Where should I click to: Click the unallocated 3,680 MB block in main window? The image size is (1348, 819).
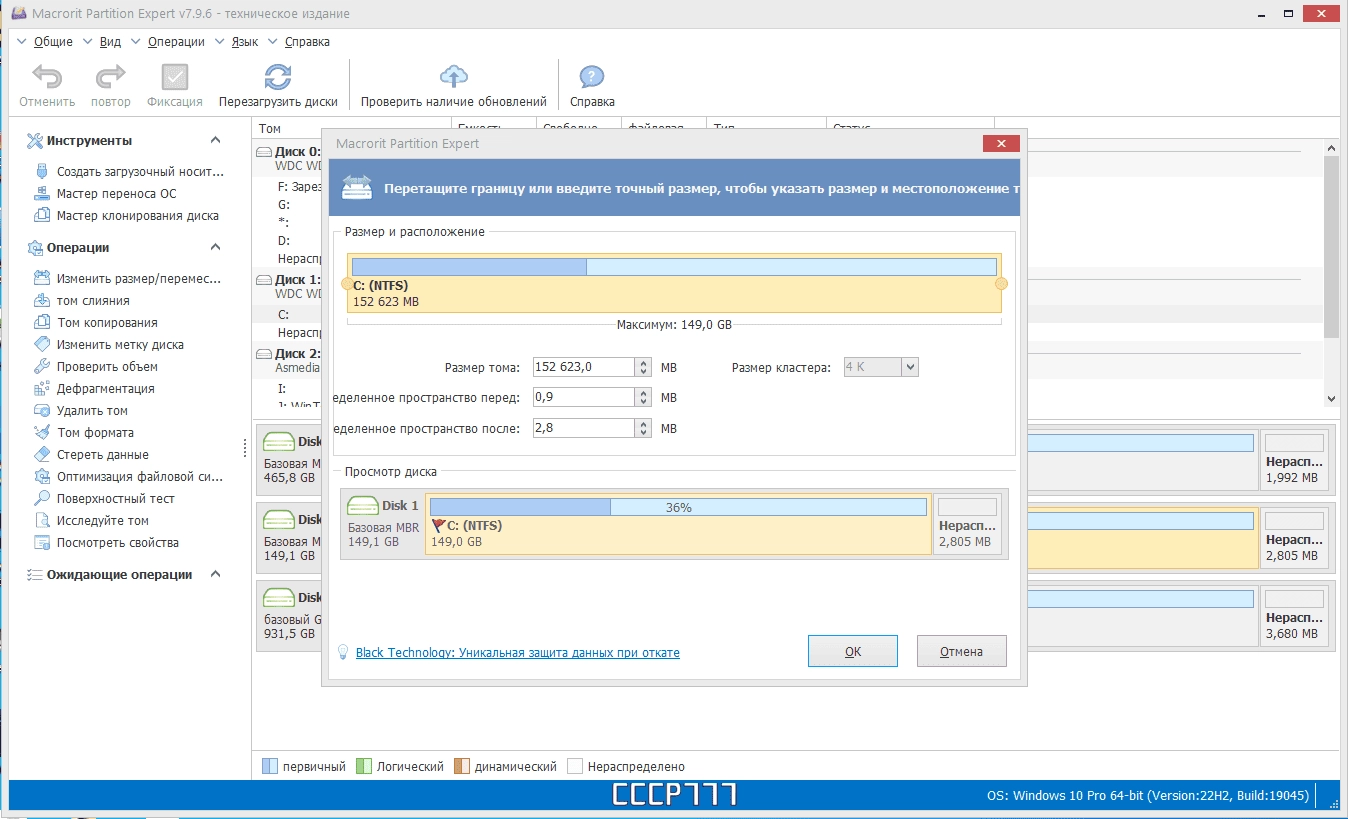[x=1296, y=616]
